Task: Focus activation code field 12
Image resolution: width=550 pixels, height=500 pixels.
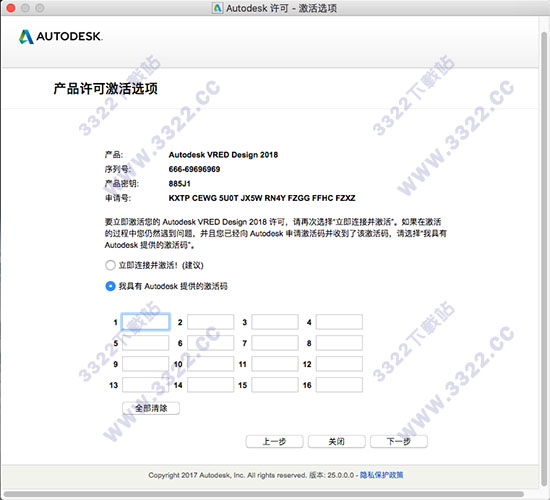Action: 339,364
